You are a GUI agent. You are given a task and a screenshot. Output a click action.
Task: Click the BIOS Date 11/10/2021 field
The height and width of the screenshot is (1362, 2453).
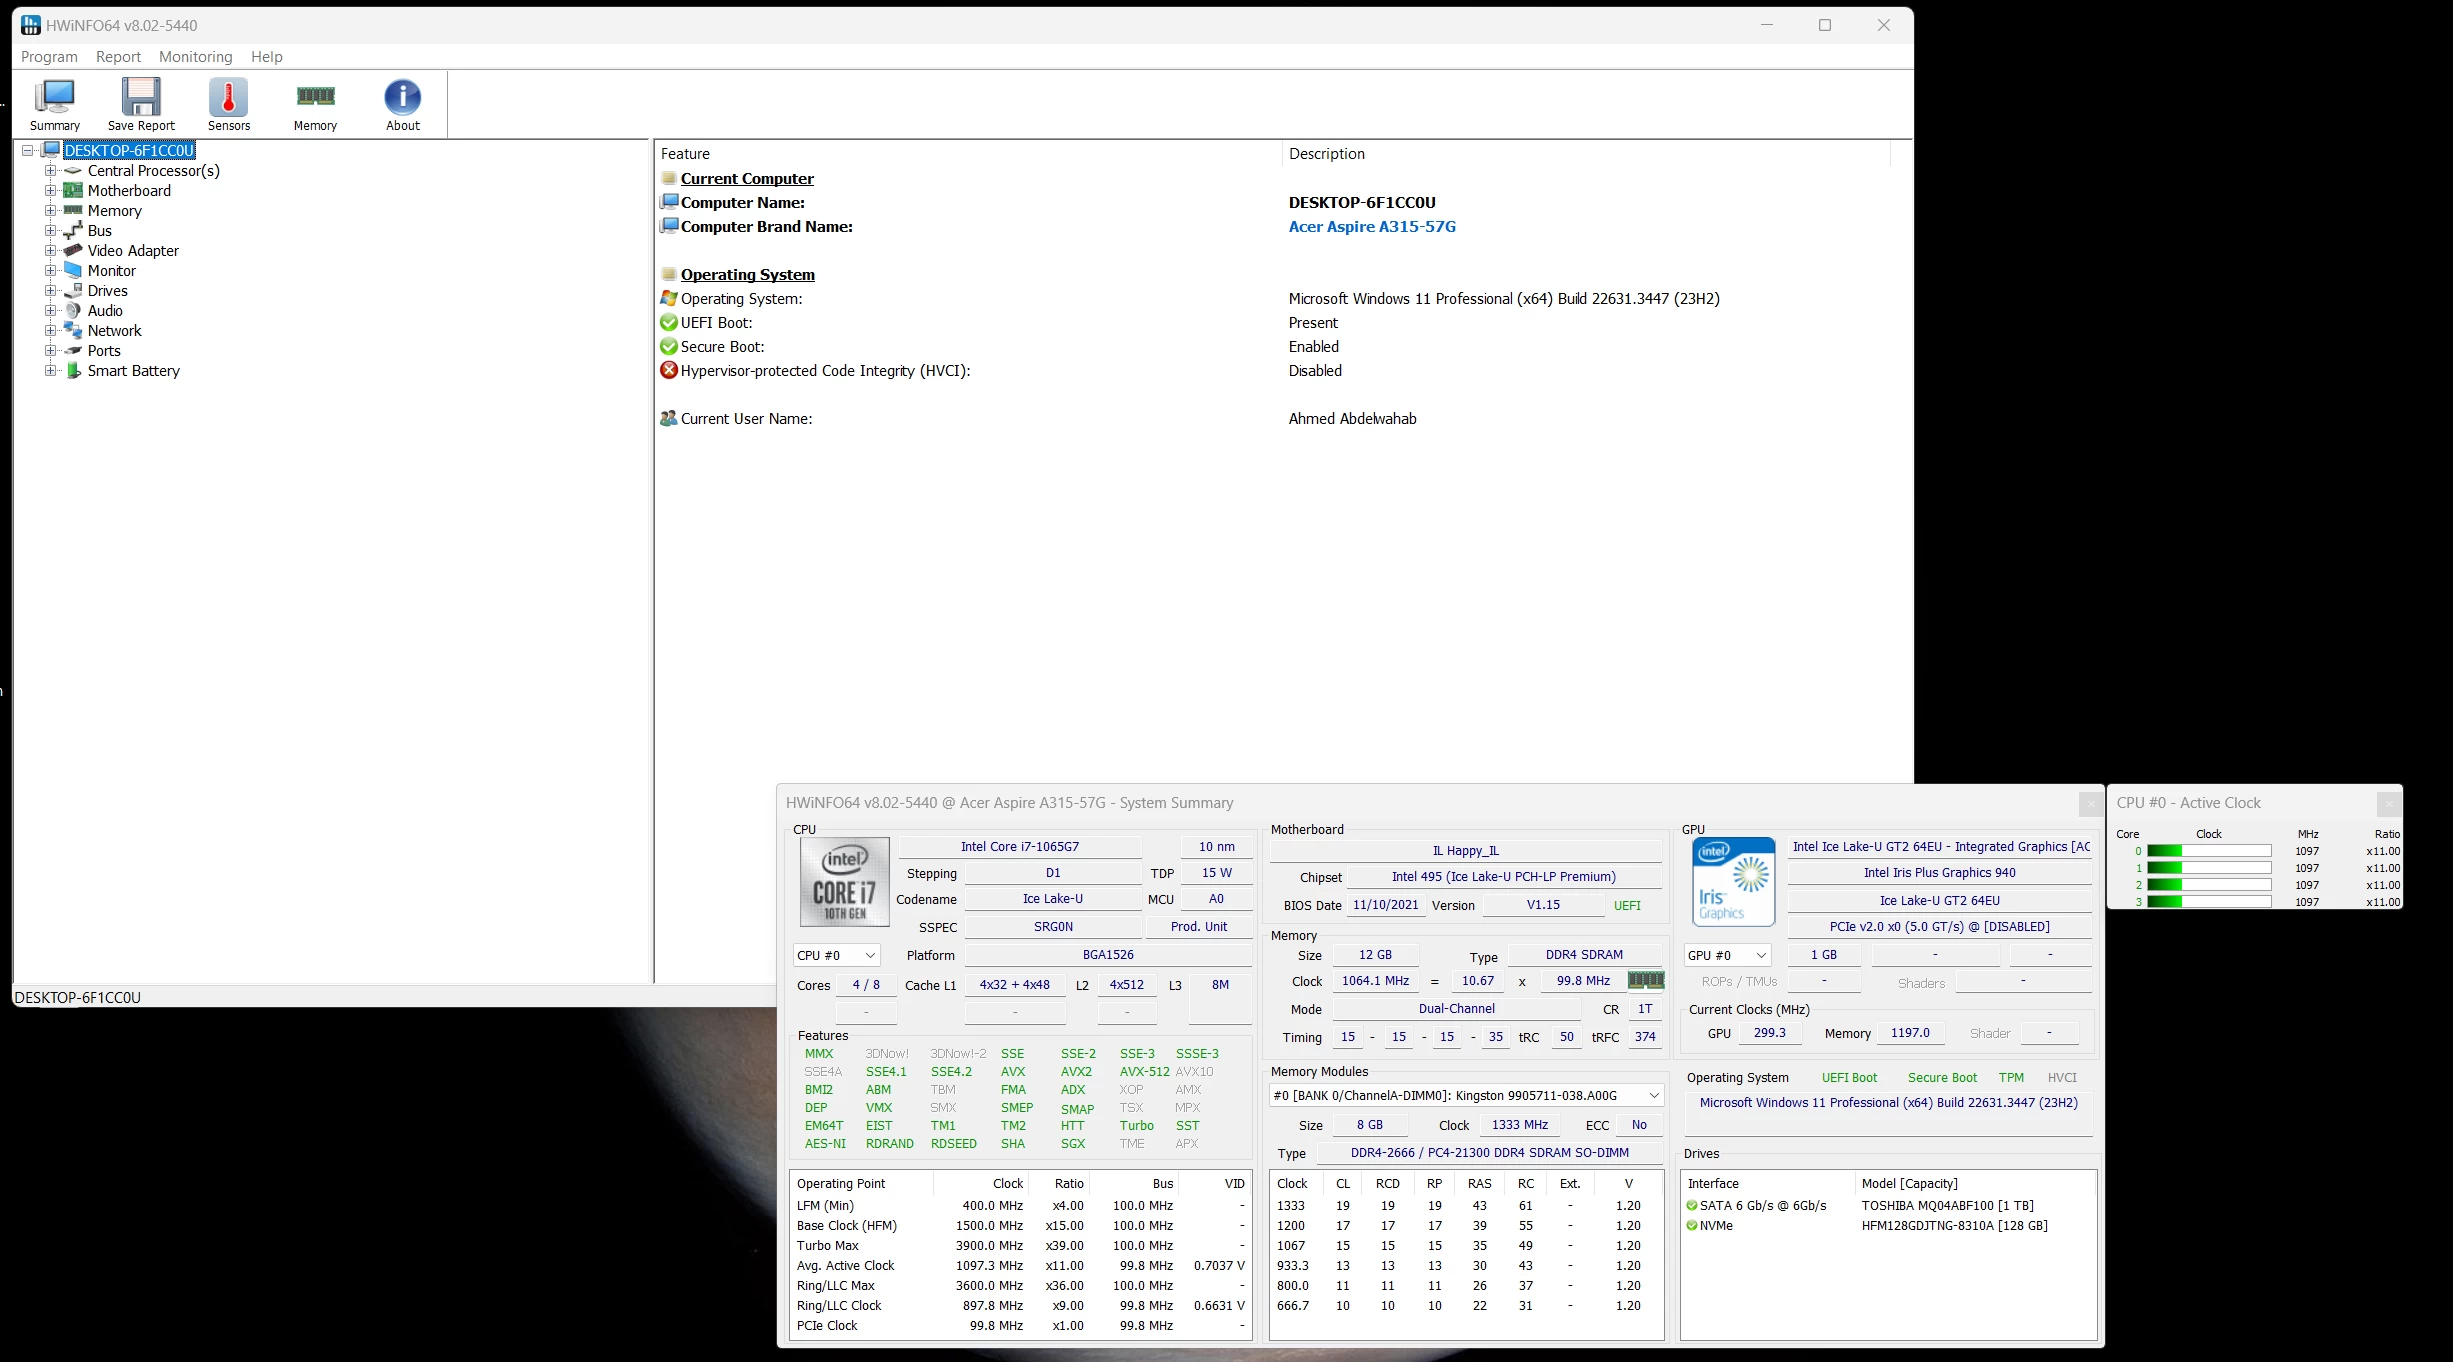1385,905
